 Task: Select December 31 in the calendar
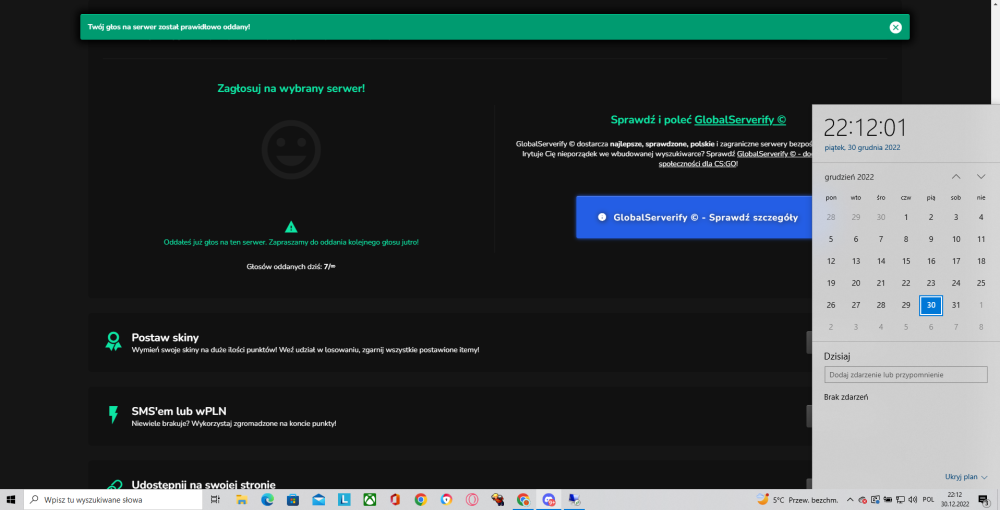956,305
